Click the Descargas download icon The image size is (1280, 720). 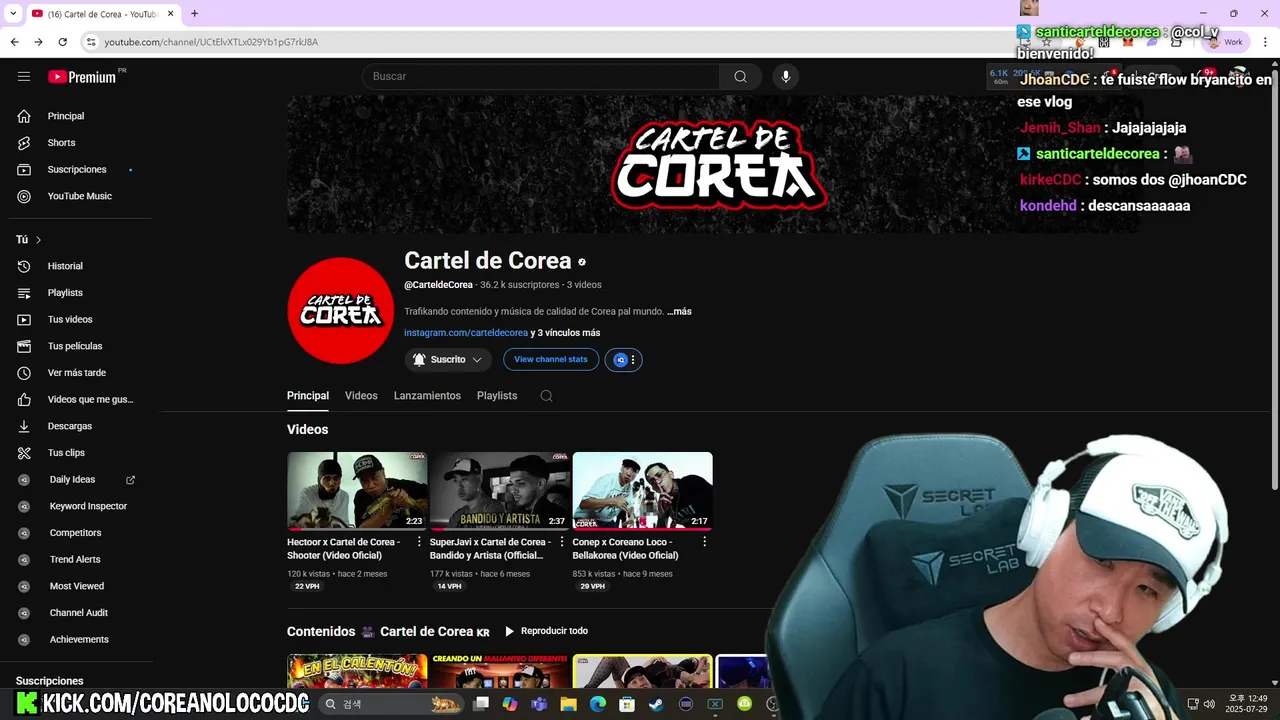point(24,426)
